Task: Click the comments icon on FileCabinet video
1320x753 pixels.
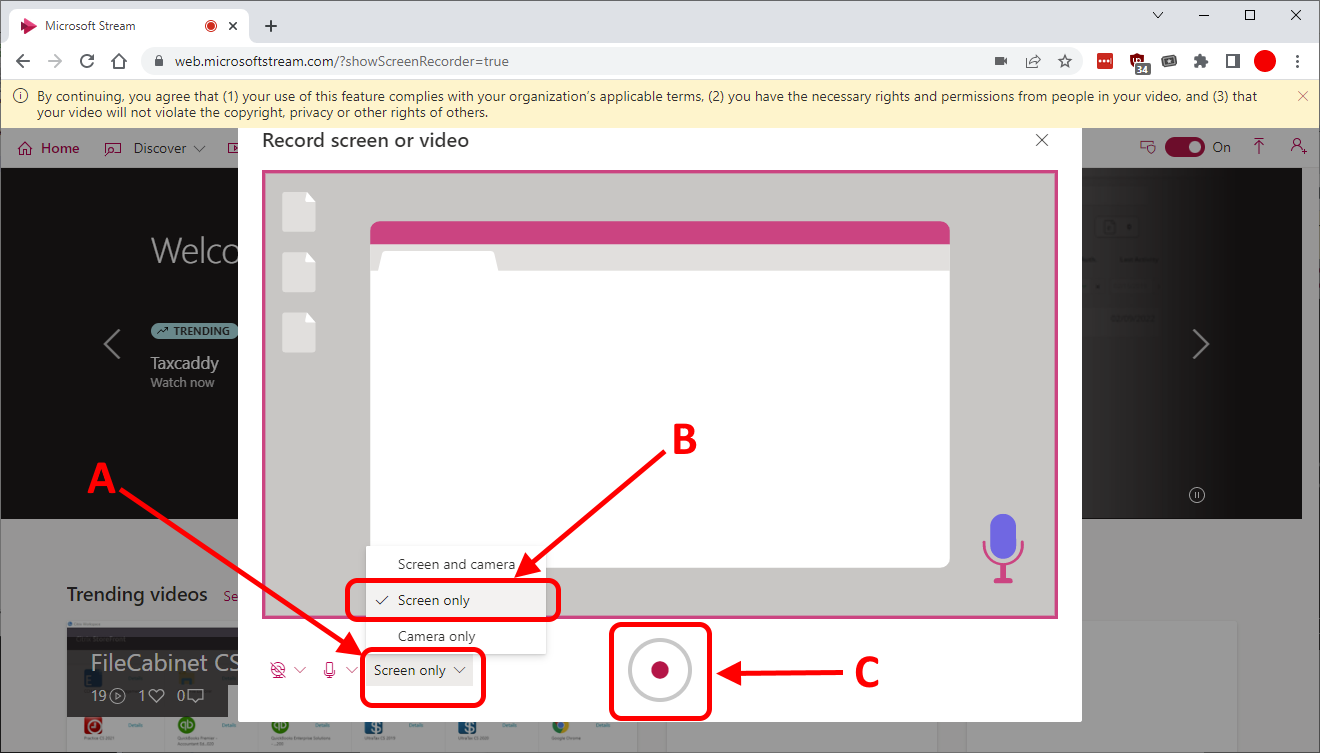Action: 196,696
